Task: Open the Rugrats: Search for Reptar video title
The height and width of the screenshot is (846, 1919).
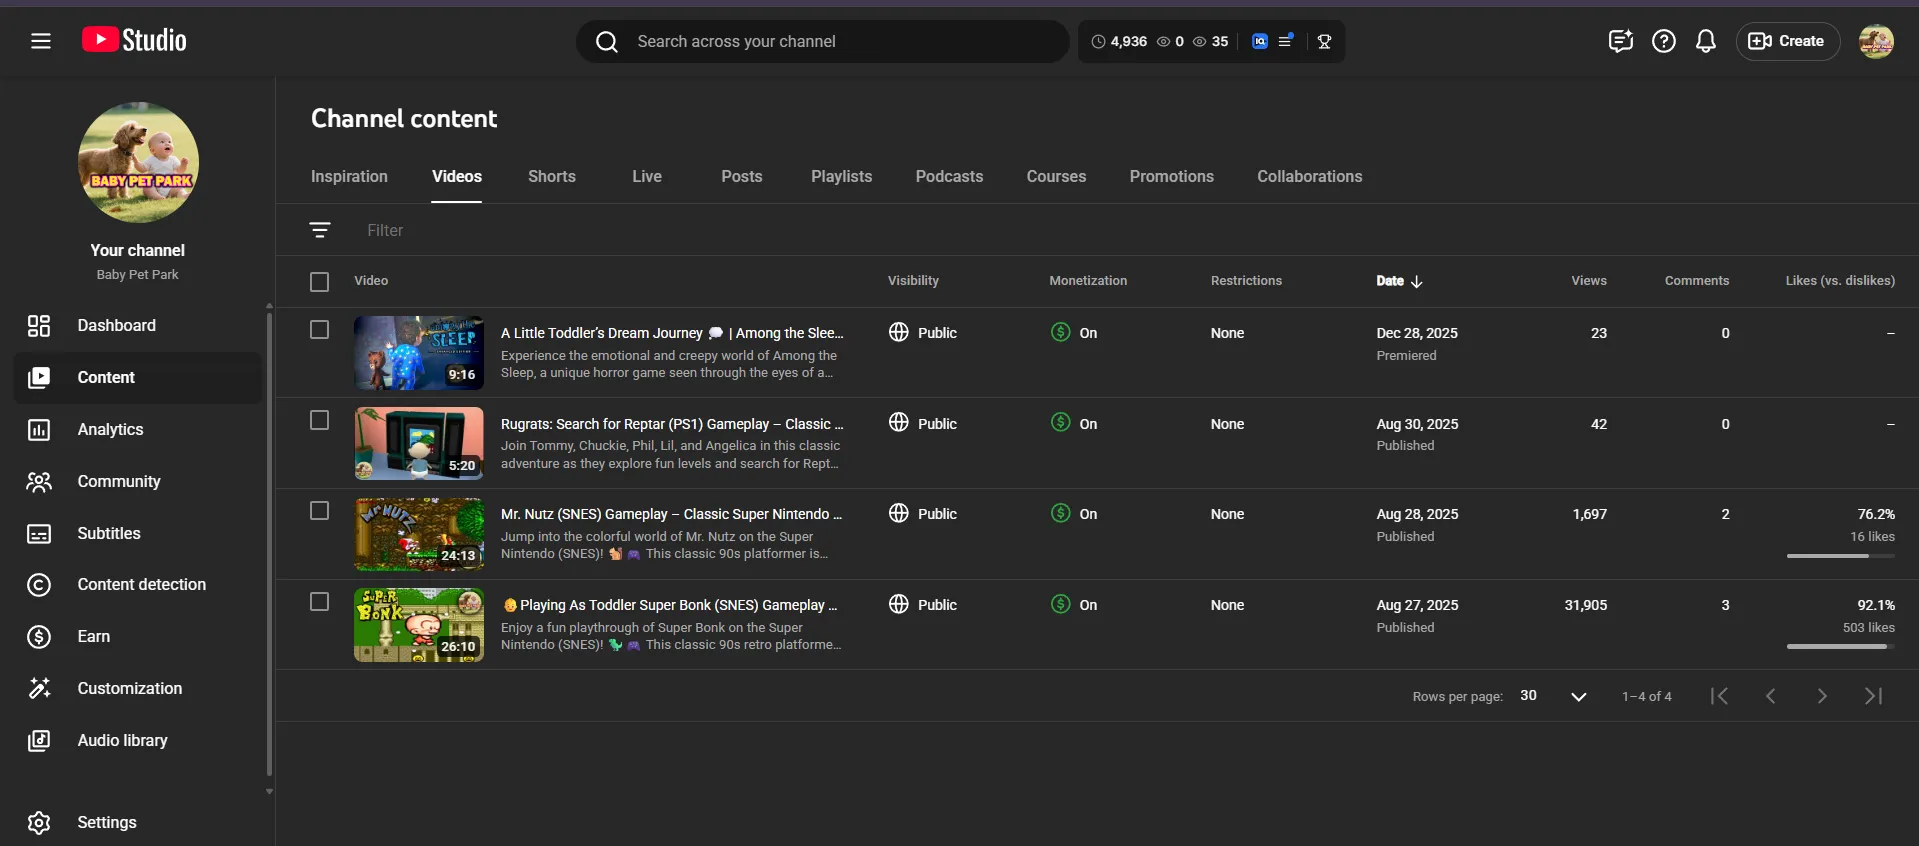Action: point(672,424)
